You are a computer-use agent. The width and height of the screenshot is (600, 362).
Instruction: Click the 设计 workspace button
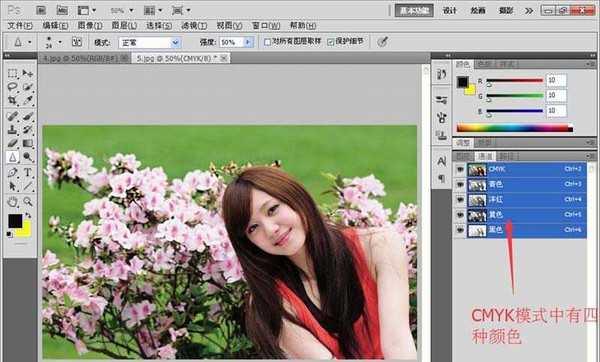[x=450, y=11]
